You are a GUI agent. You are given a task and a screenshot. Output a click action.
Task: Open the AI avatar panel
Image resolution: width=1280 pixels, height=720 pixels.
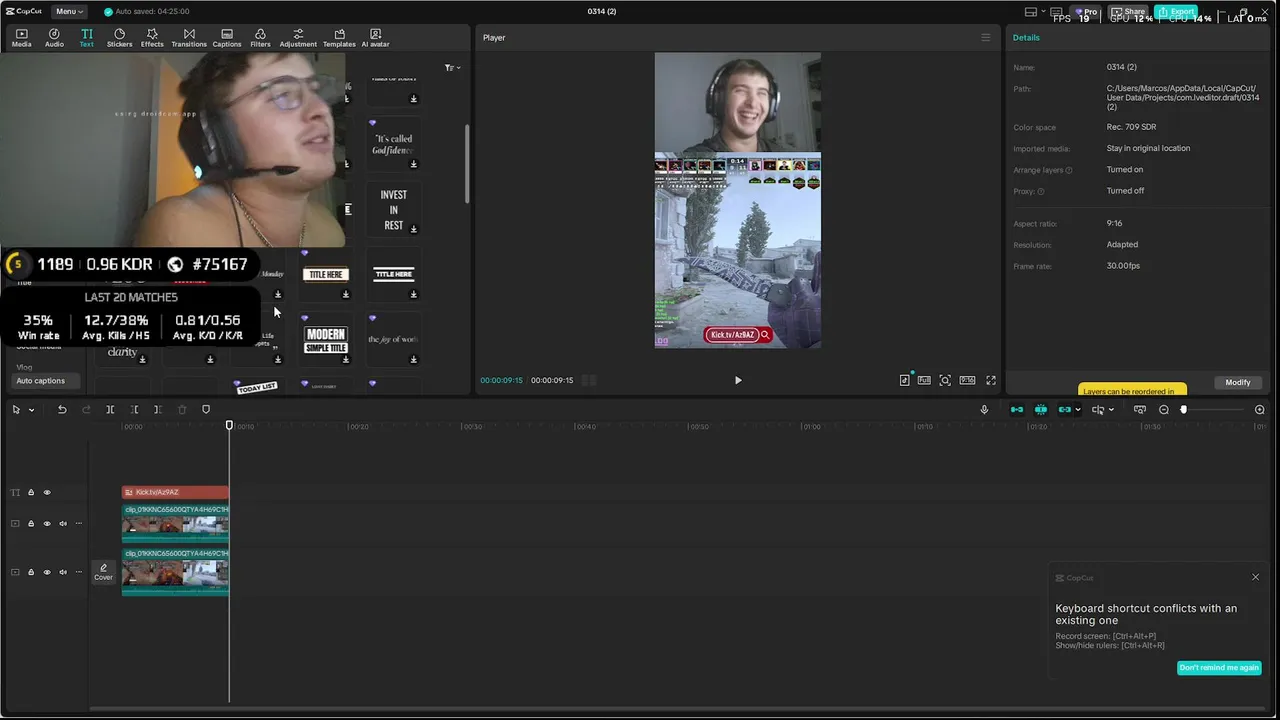(375, 38)
